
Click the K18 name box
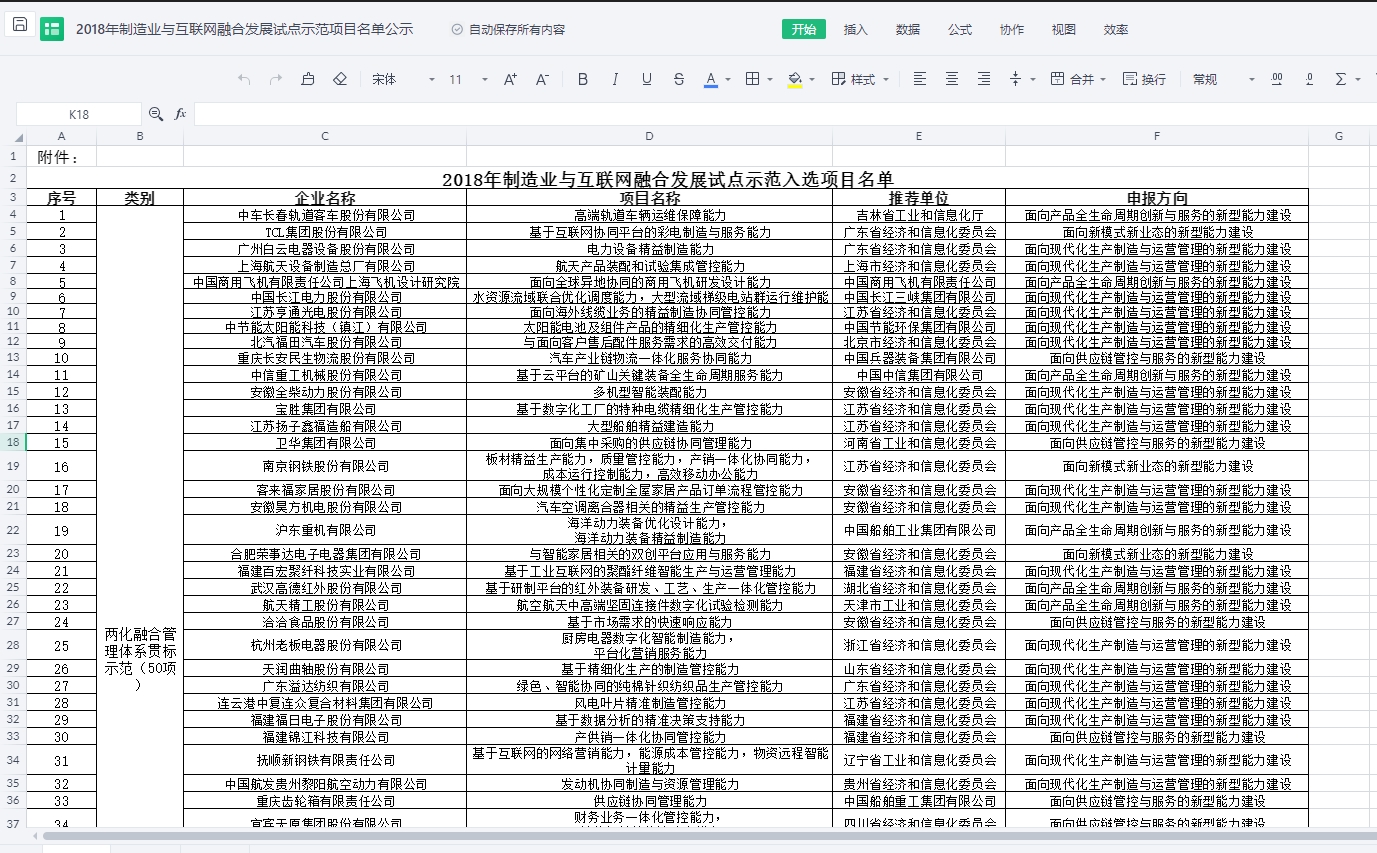(x=79, y=114)
